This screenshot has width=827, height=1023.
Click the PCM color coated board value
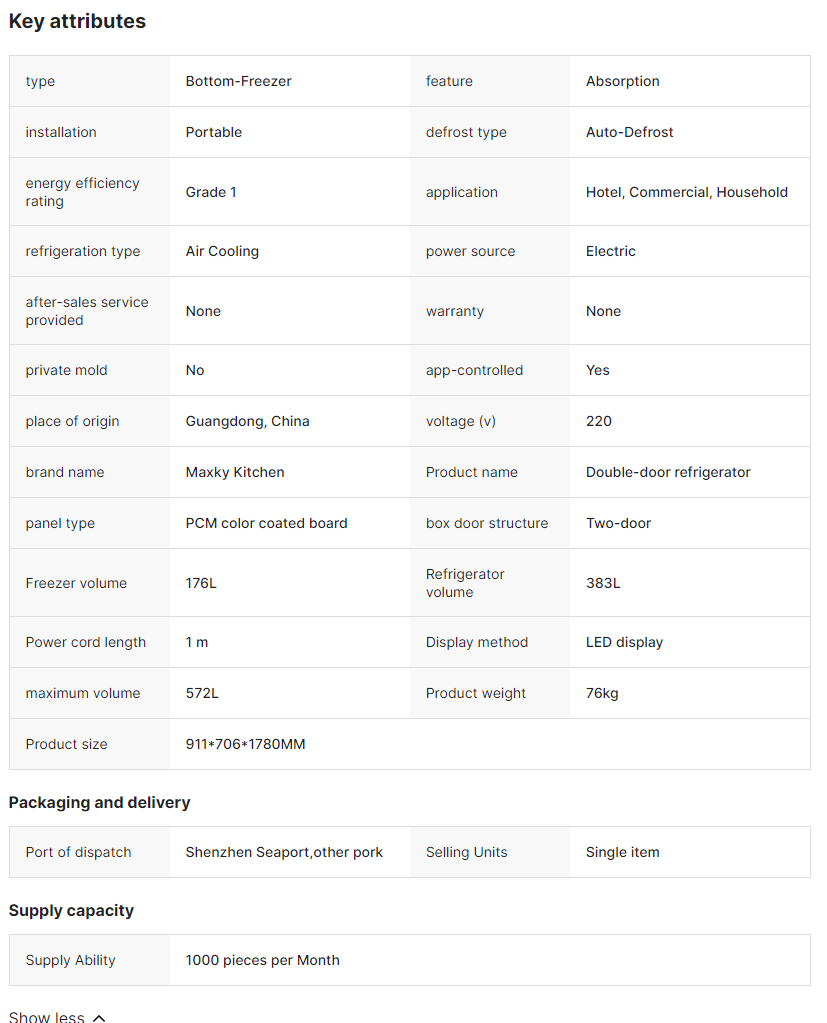coord(266,523)
